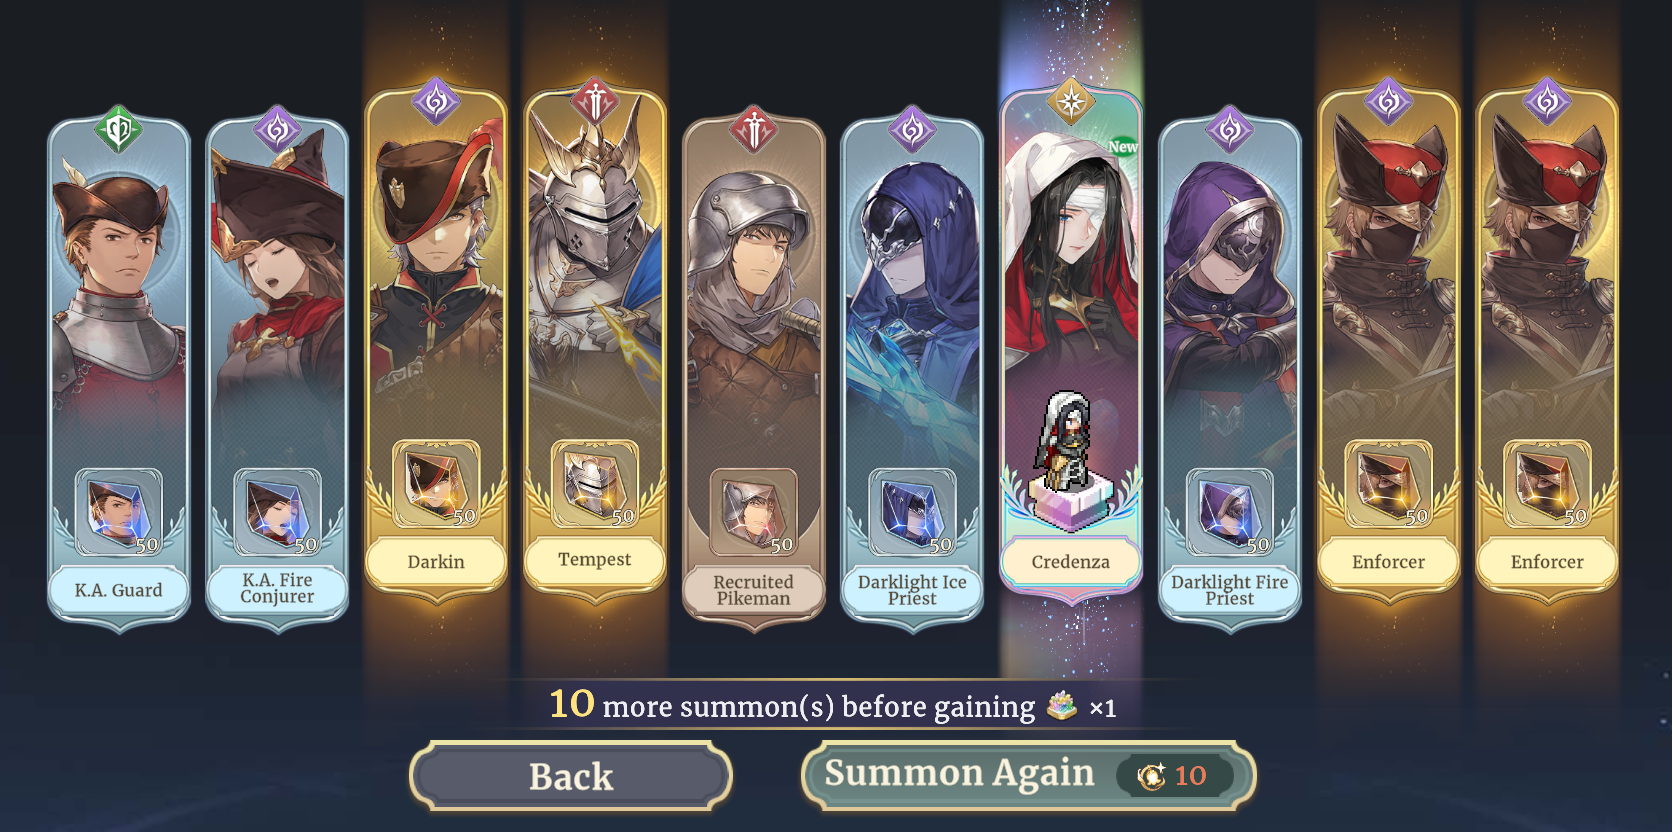Select the Darklight Ice Priest shard icon
Screen dimensions: 1672x832
(x=912, y=512)
